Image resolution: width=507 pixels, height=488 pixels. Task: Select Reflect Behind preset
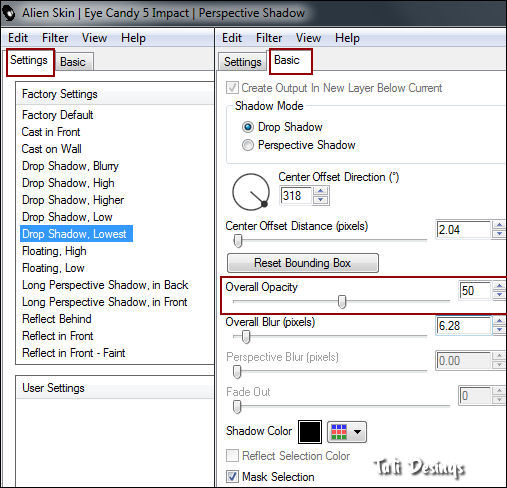coord(57,319)
